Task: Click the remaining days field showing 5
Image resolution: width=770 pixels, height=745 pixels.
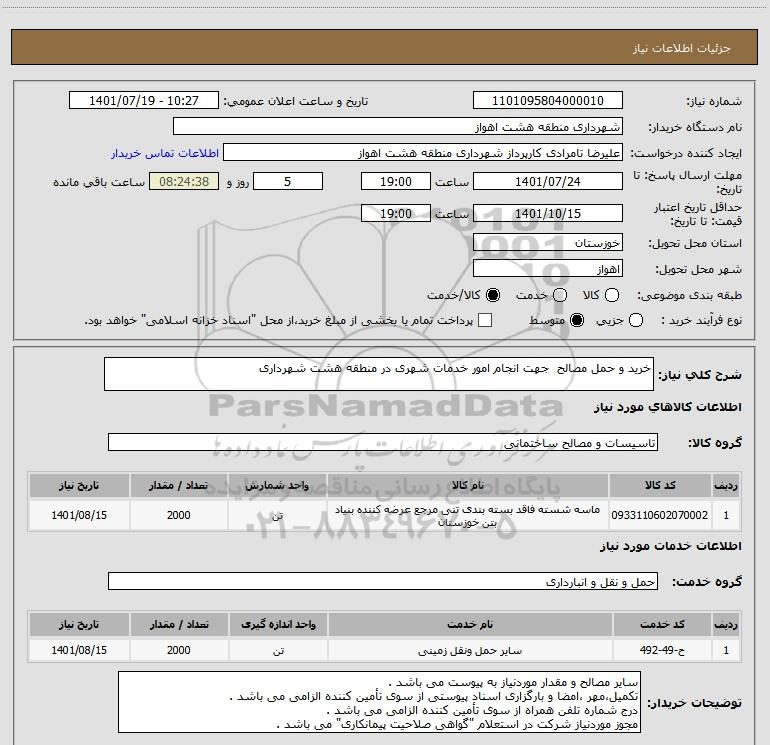Action: pyautogui.click(x=288, y=181)
